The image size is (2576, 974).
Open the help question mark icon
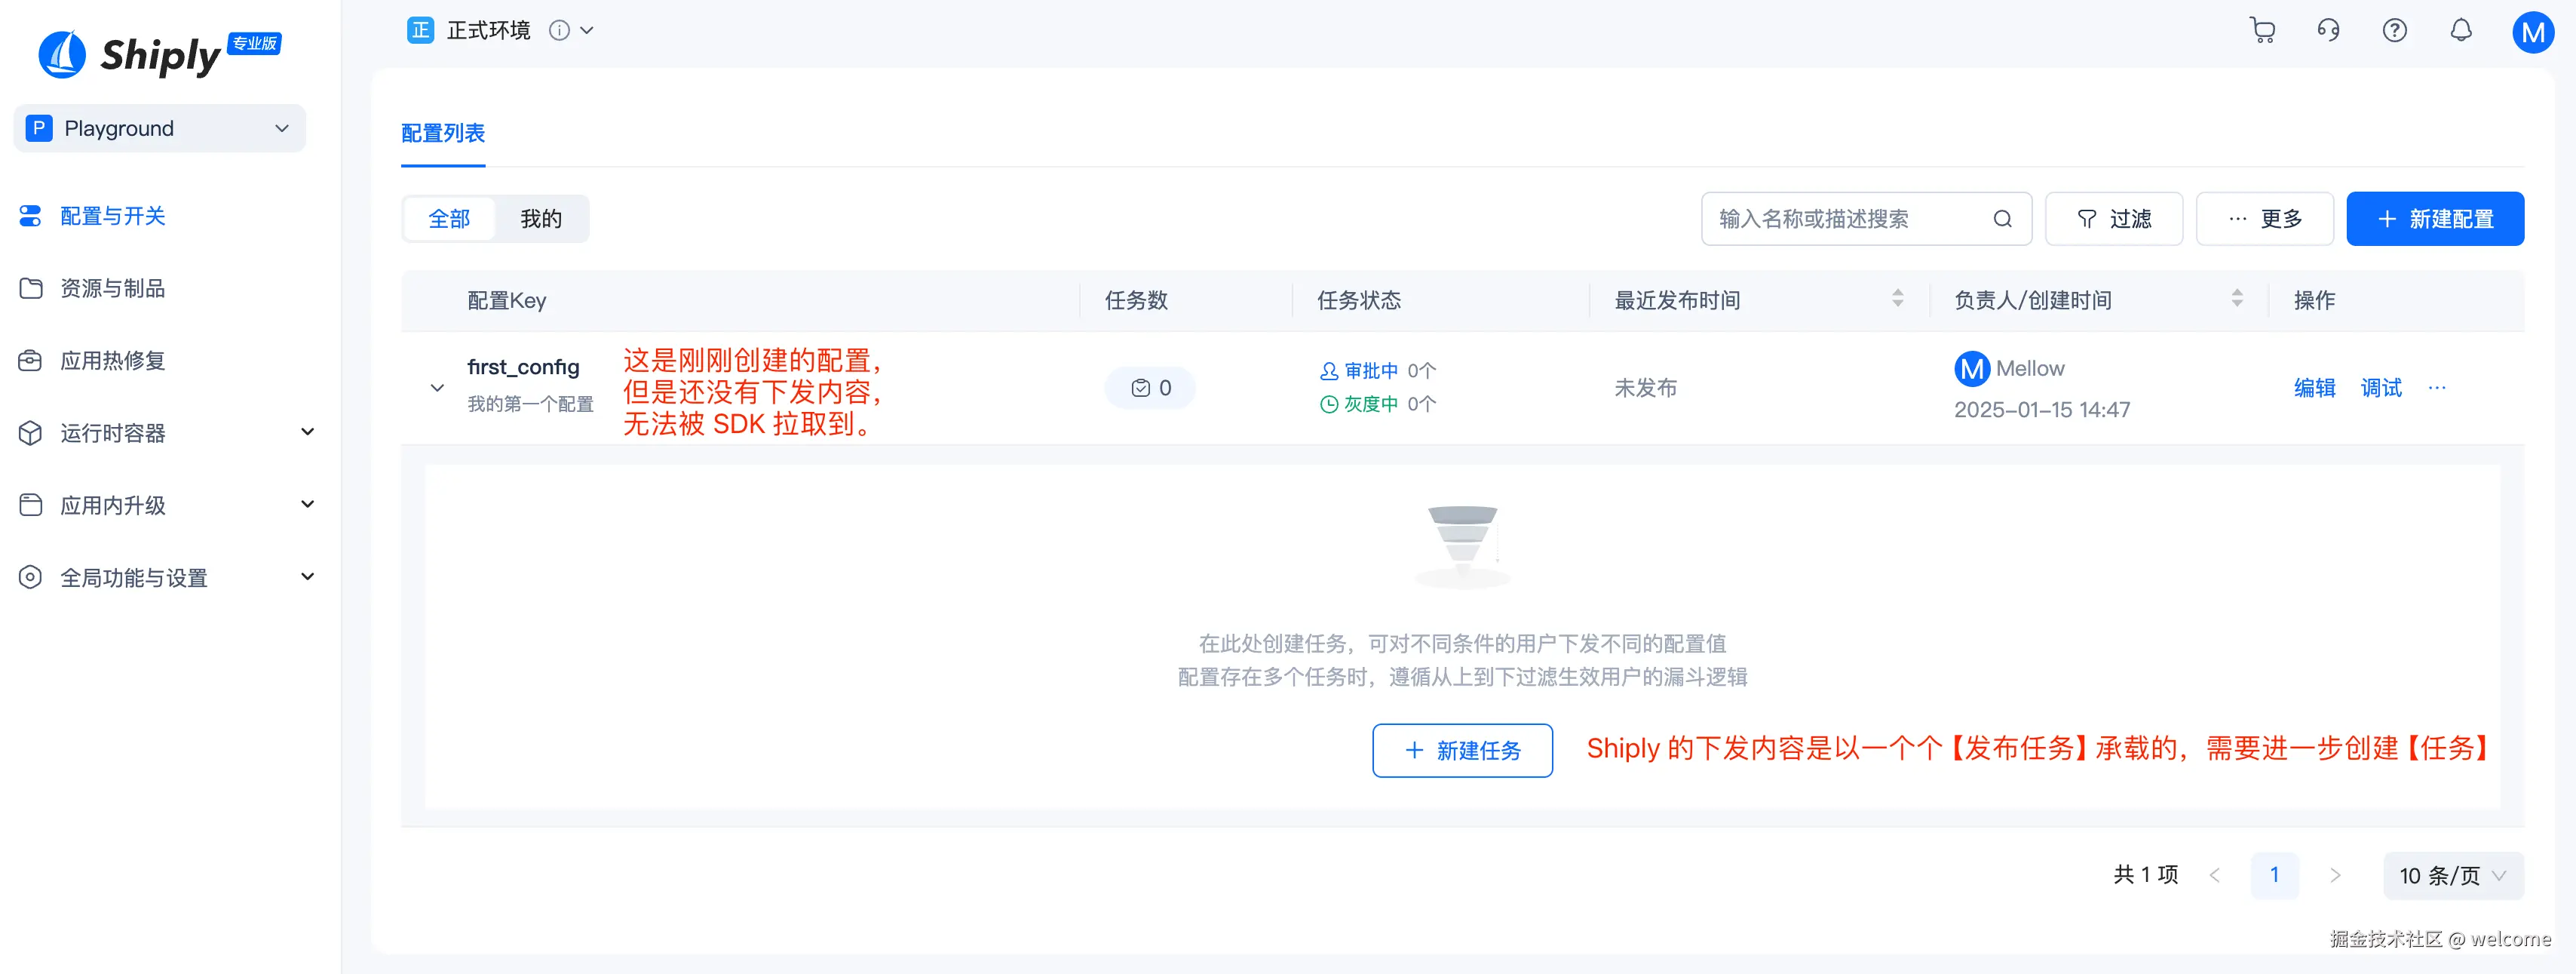click(x=2394, y=30)
